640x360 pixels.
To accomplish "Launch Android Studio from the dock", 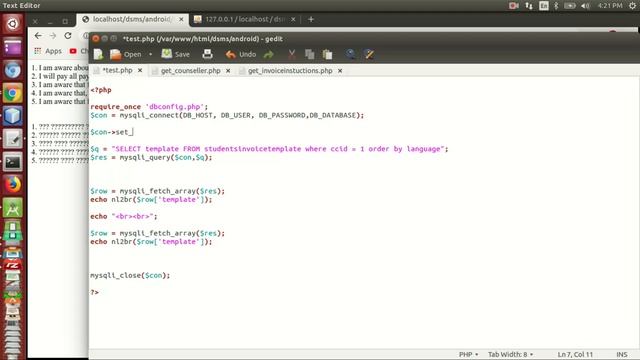I will [x=13, y=208].
